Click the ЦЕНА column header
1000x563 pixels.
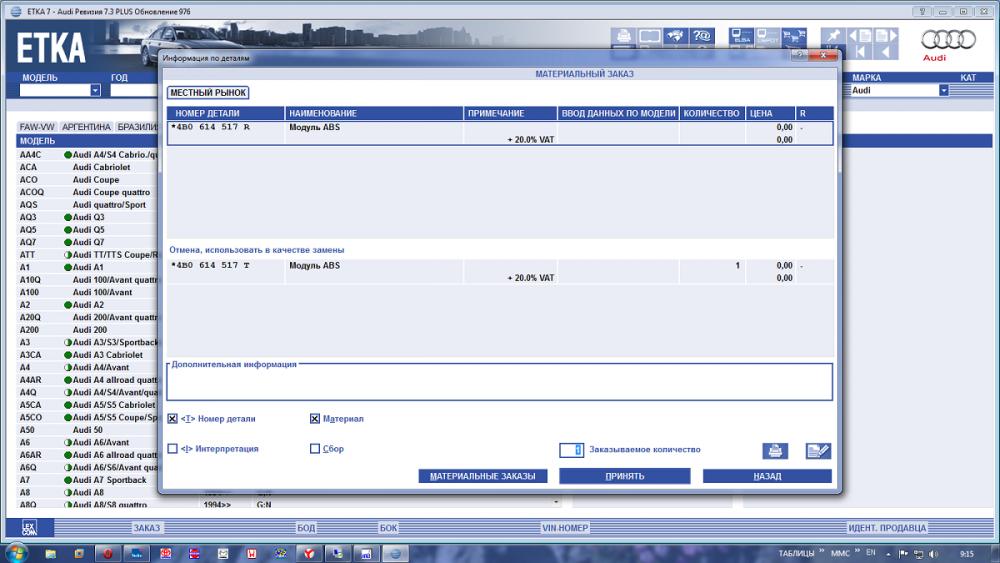[x=770, y=113]
